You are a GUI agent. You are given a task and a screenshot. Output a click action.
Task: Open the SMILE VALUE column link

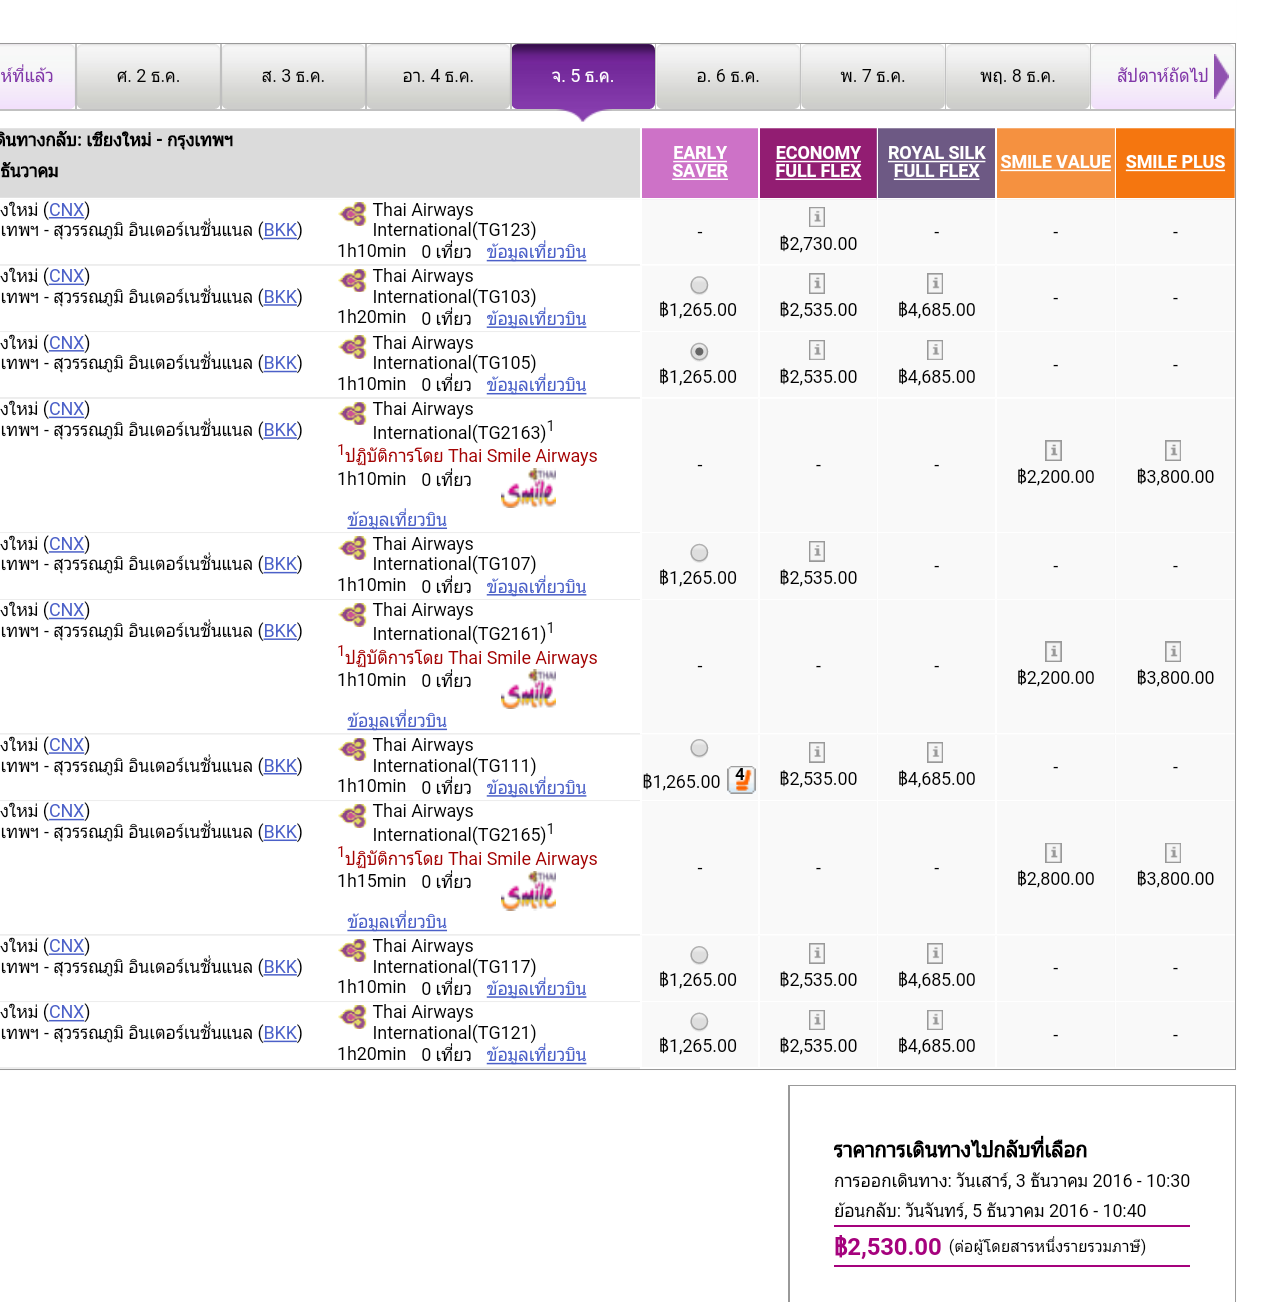(x=1056, y=162)
